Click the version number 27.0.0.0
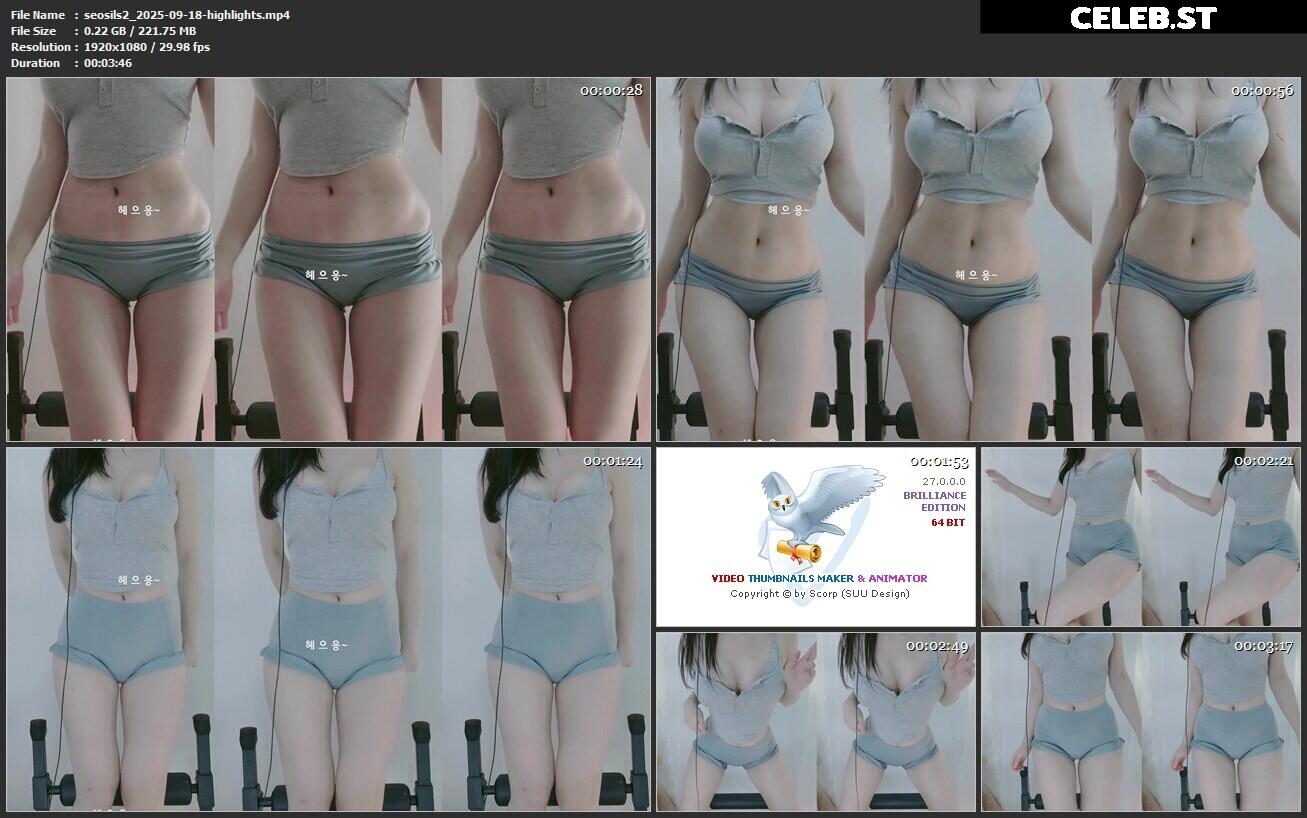This screenshot has height=818, width=1307. point(944,481)
